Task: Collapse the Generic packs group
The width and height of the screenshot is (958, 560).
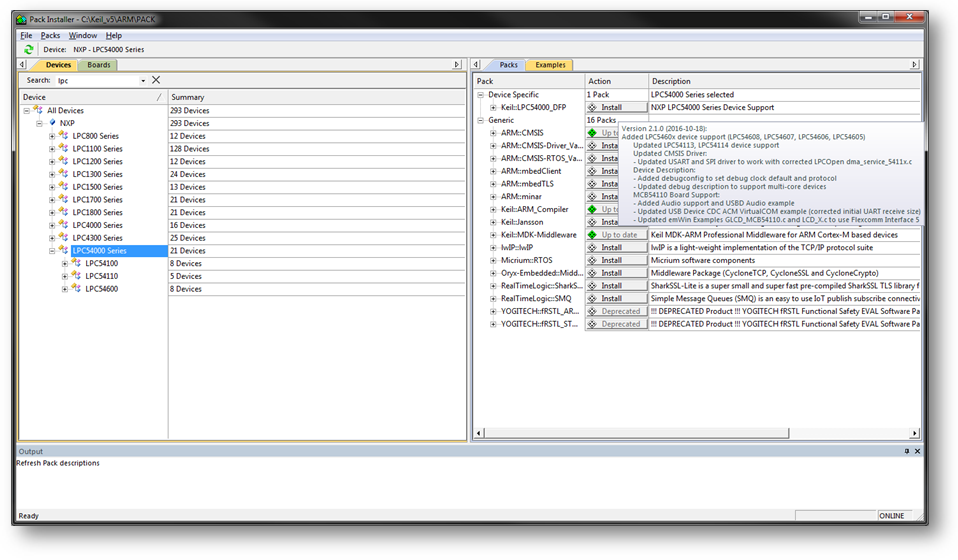Action: [x=481, y=120]
